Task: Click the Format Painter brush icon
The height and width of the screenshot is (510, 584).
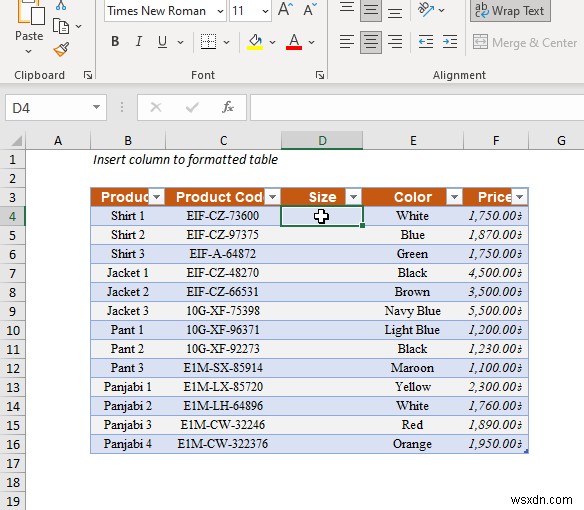Action: (61, 49)
